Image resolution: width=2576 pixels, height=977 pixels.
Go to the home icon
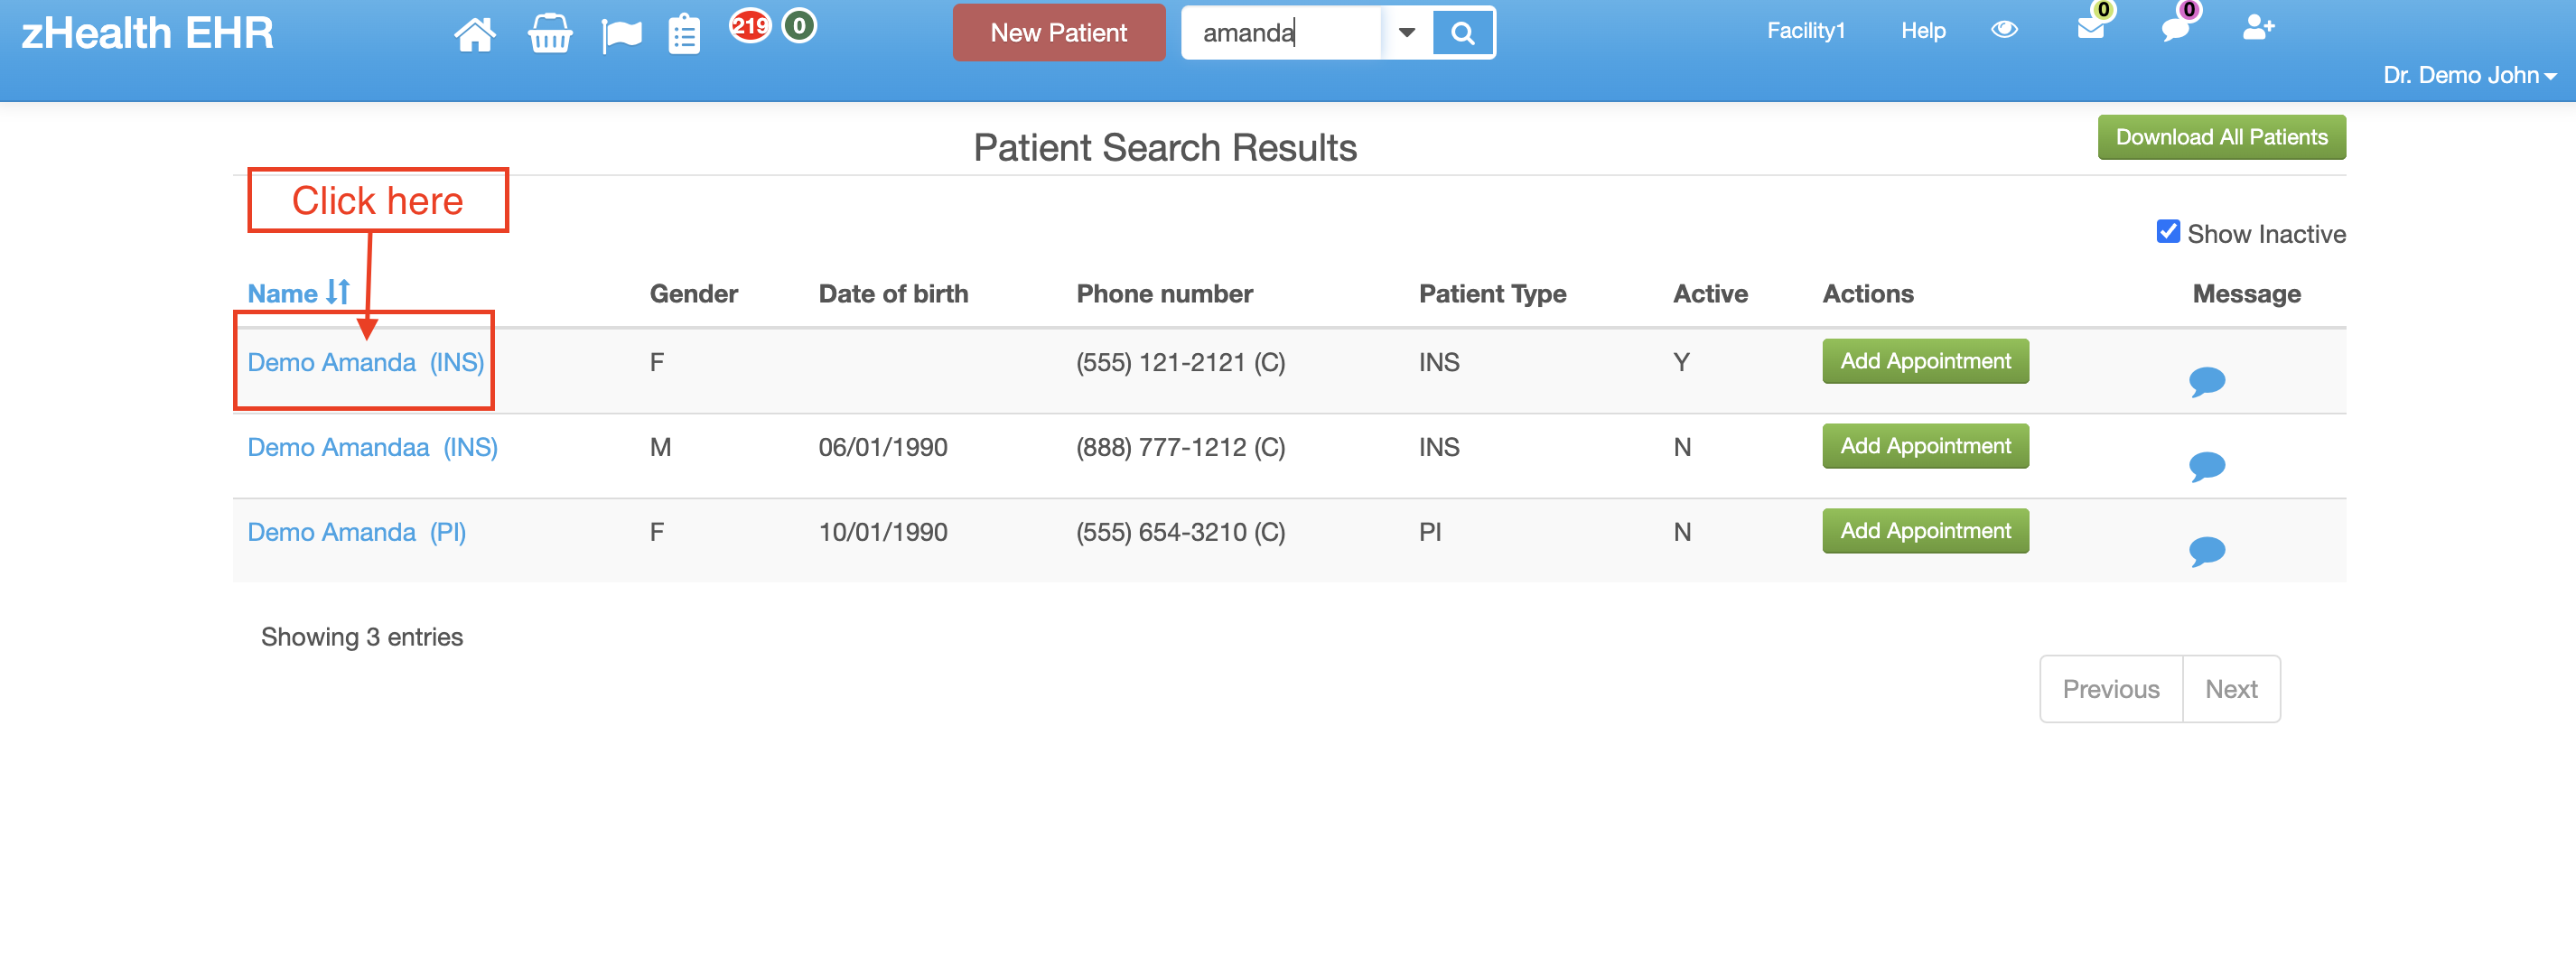coord(474,34)
